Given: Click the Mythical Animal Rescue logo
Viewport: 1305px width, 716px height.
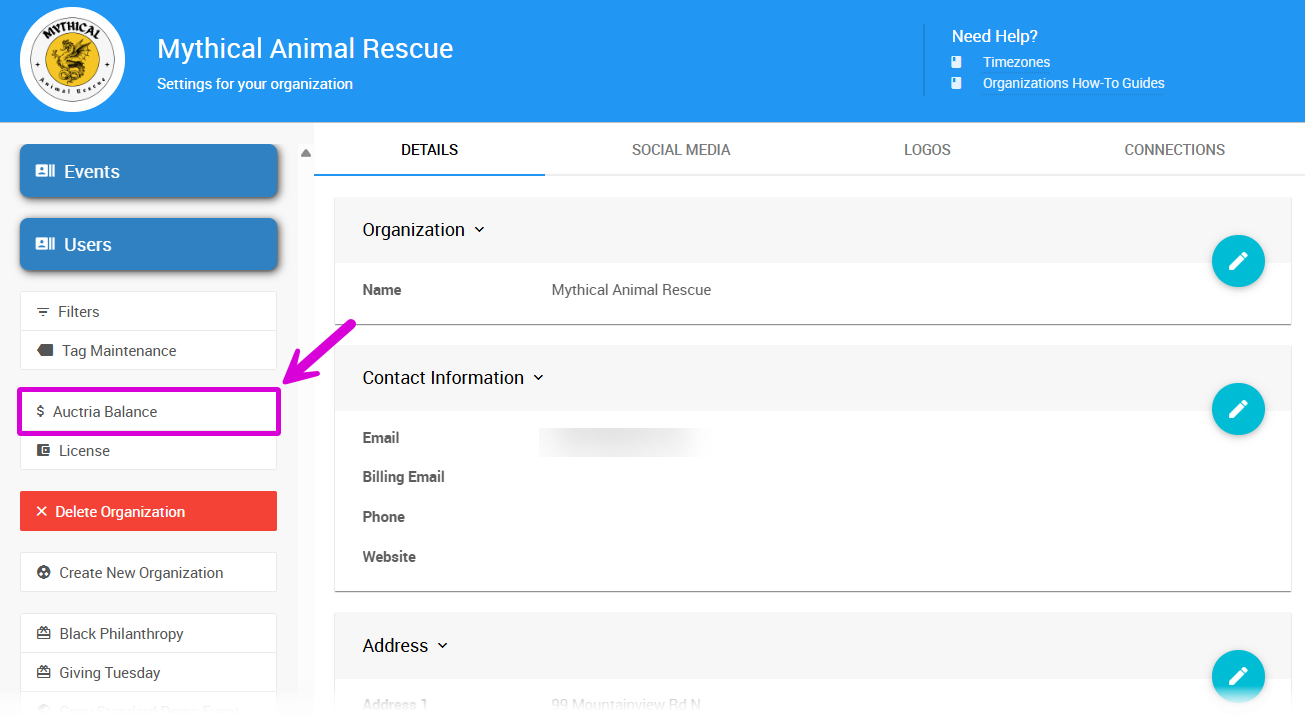Looking at the screenshot, I should tap(72, 60).
